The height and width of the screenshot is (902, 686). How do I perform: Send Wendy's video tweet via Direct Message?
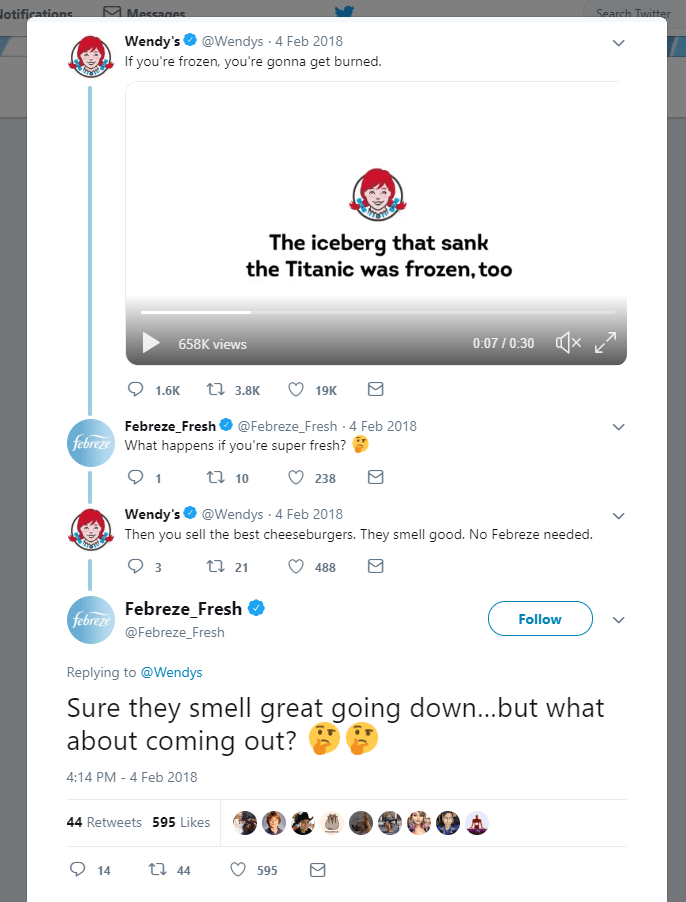[x=375, y=389]
